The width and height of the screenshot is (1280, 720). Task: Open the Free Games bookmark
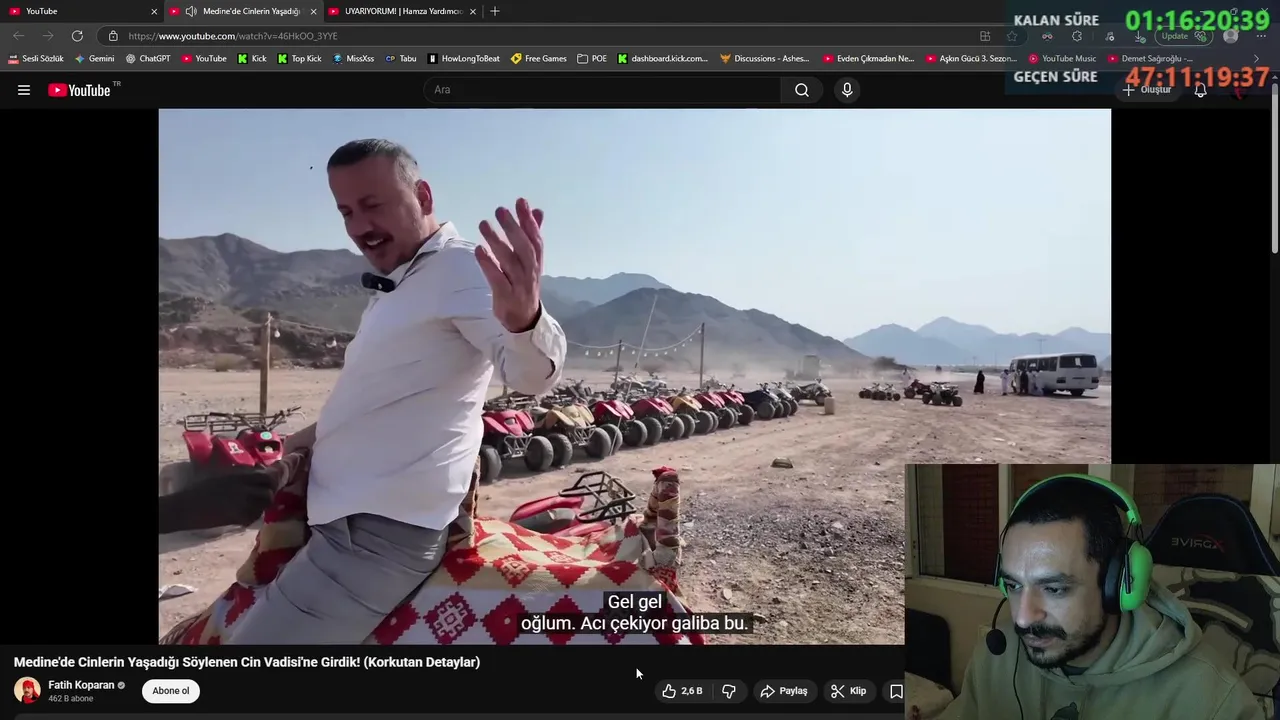pos(538,59)
